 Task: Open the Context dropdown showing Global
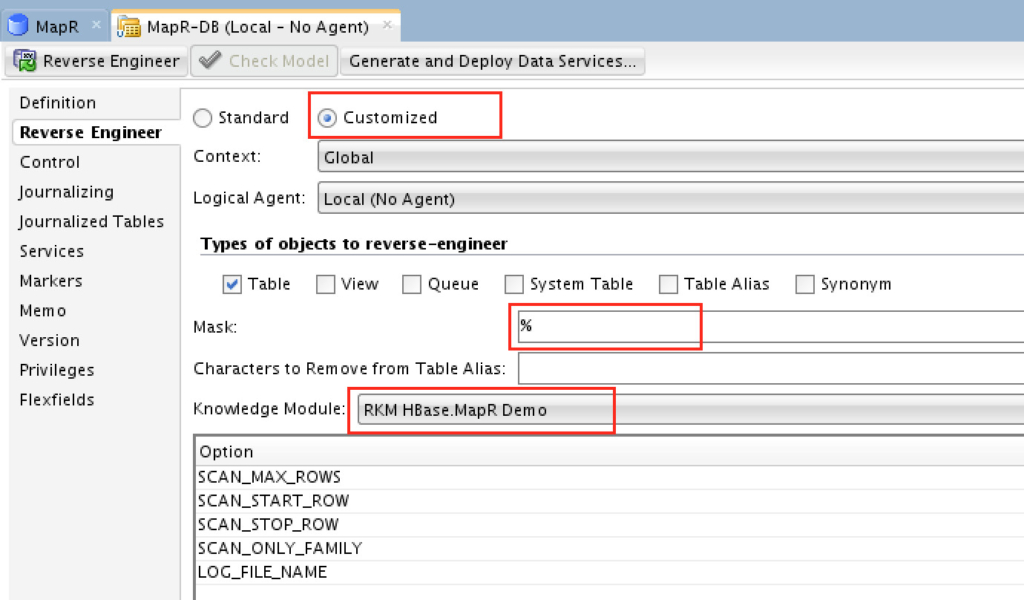(x=671, y=157)
